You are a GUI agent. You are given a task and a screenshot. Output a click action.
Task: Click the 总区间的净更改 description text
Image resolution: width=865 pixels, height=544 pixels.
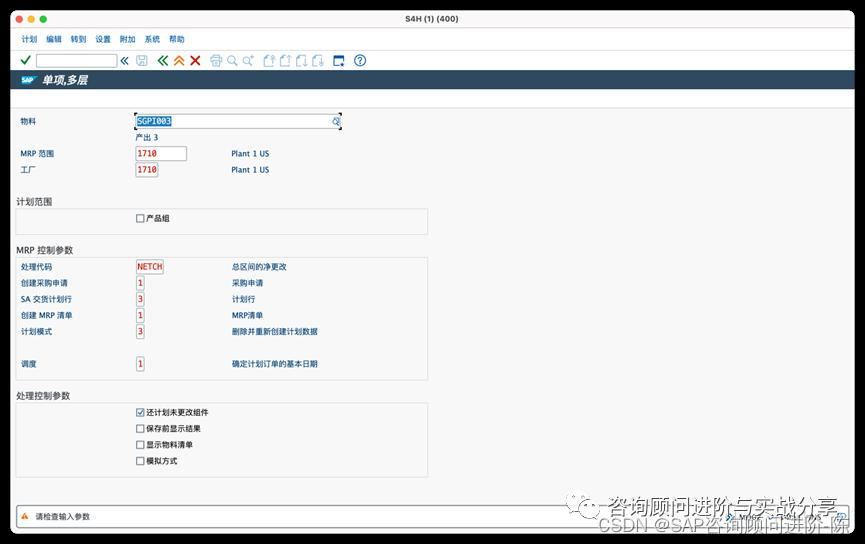point(259,266)
